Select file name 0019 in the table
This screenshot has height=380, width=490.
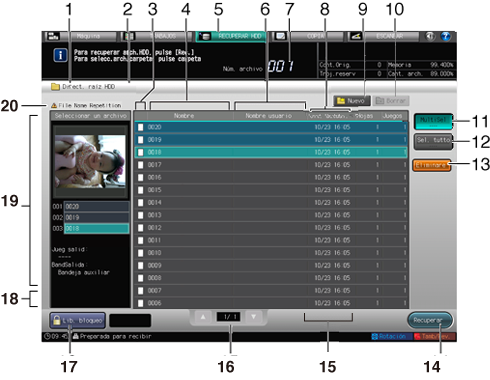[x=154, y=140]
